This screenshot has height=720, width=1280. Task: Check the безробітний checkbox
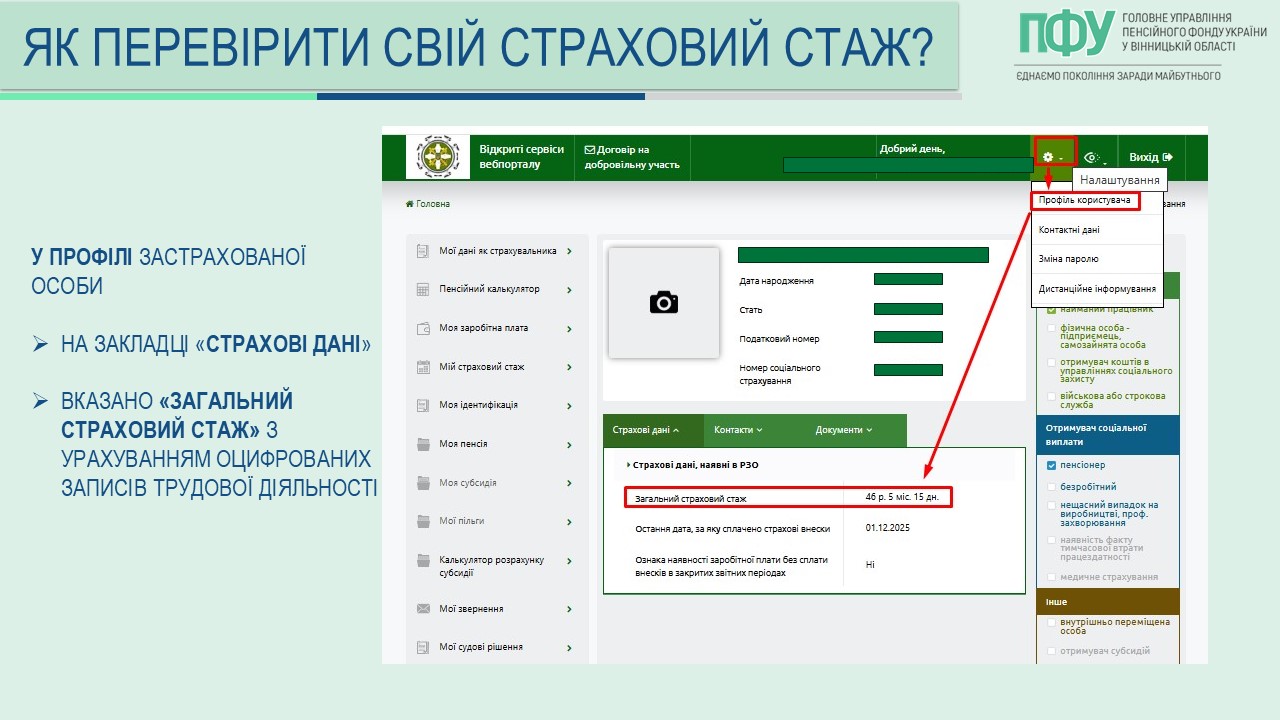tap(1051, 487)
